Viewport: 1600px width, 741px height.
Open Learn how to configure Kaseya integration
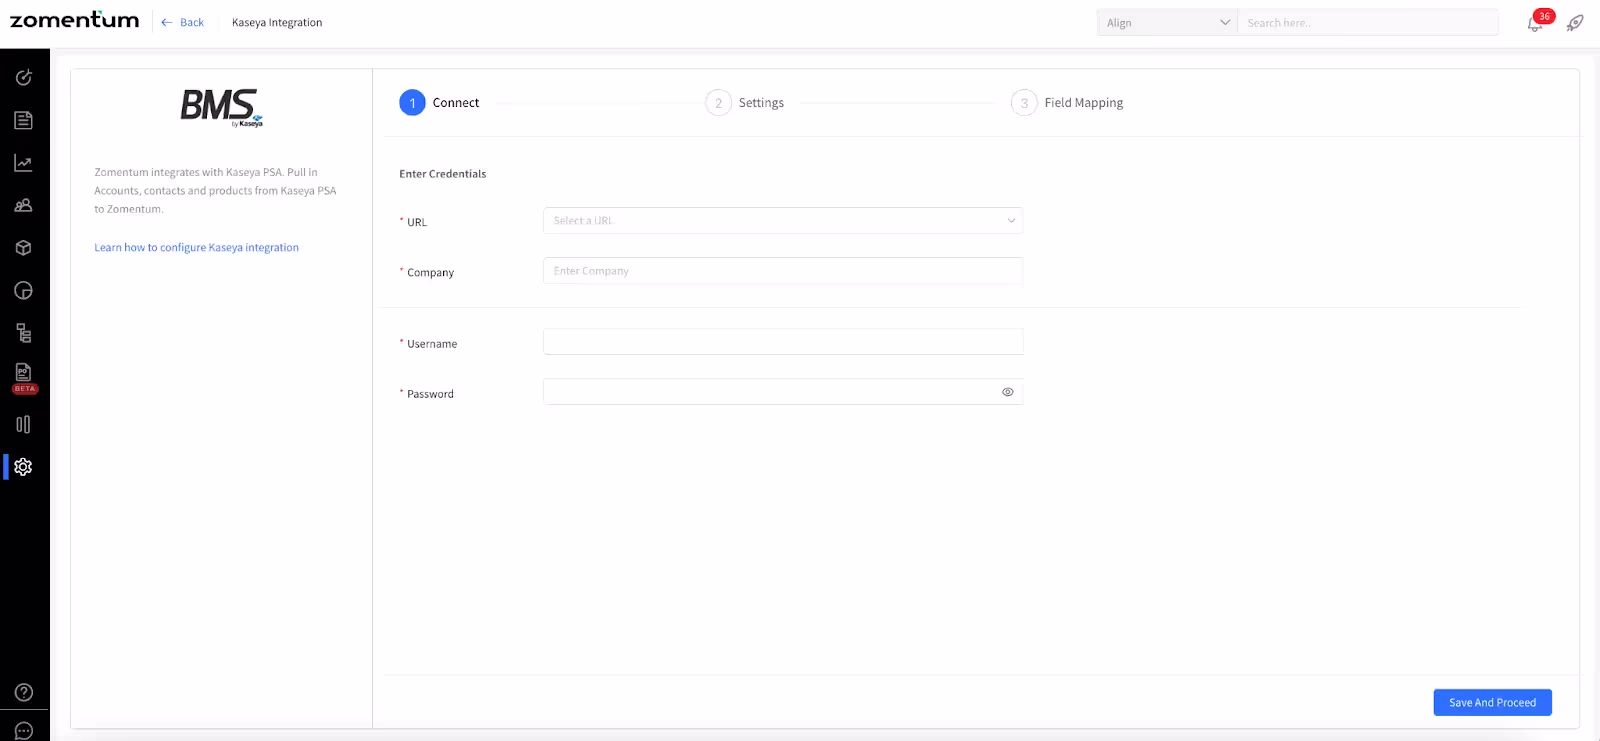(196, 247)
